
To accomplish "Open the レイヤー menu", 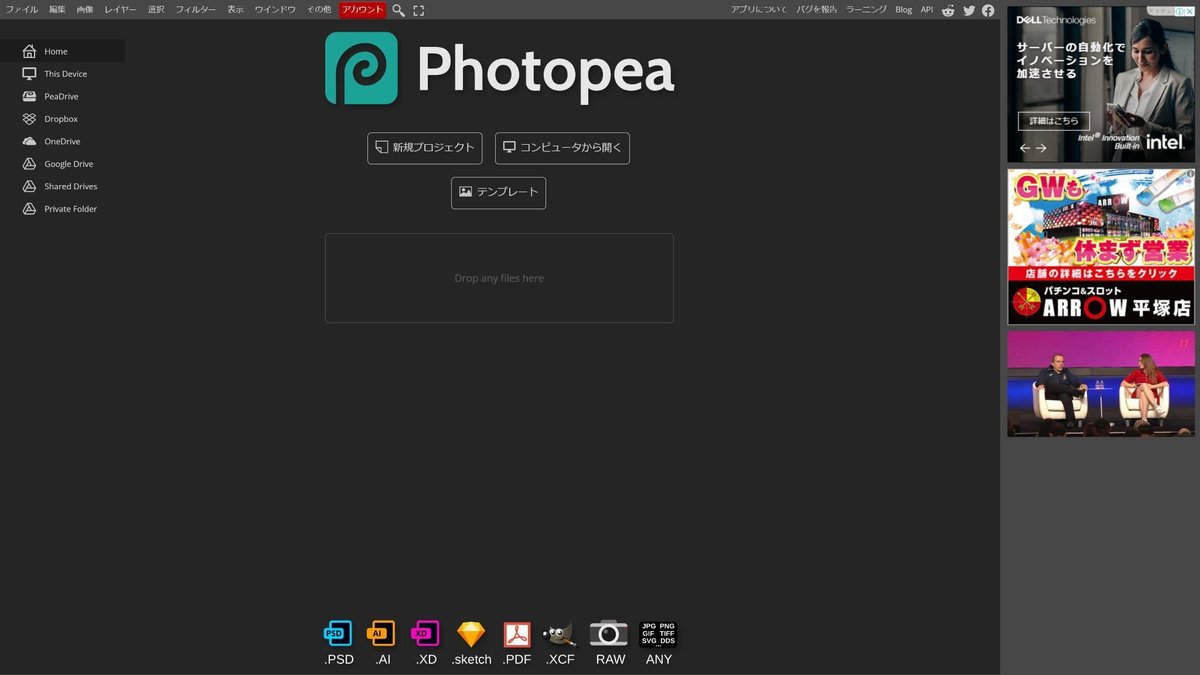I will (120, 9).
